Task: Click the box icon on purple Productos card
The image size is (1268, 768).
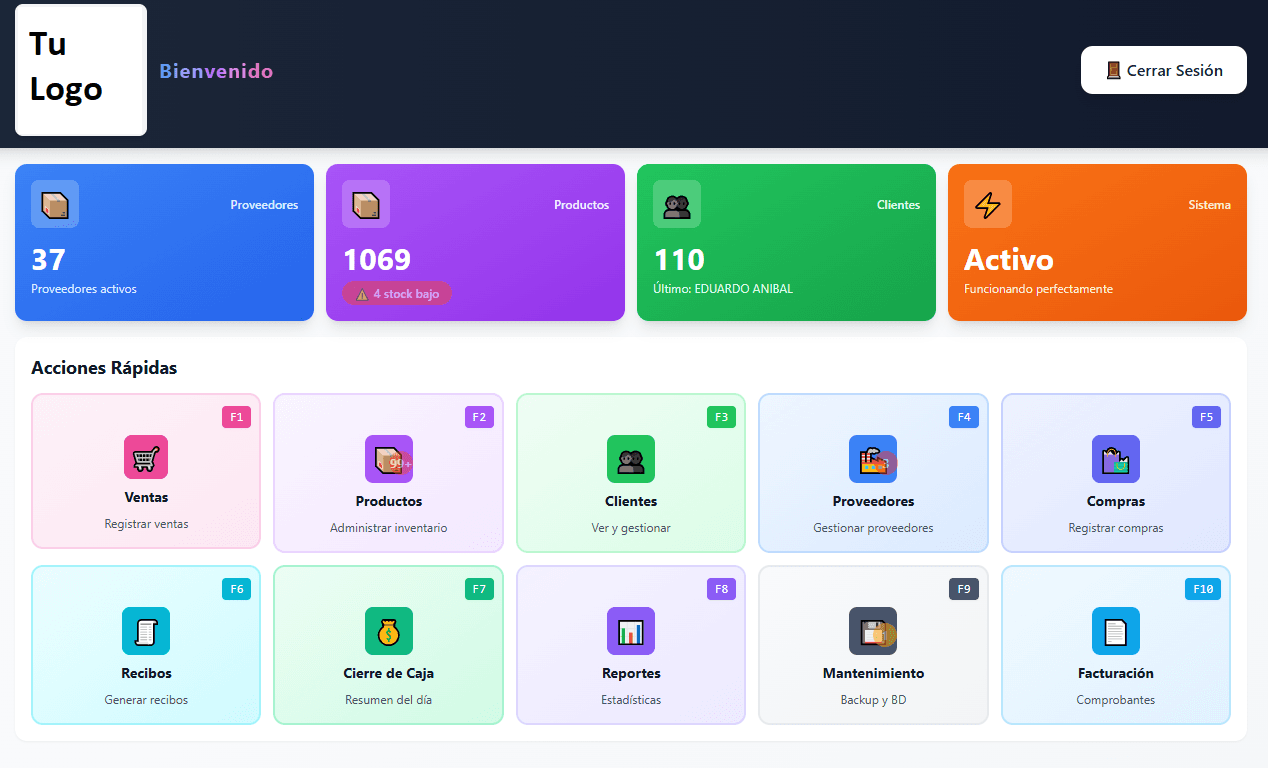Action: [366, 204]
